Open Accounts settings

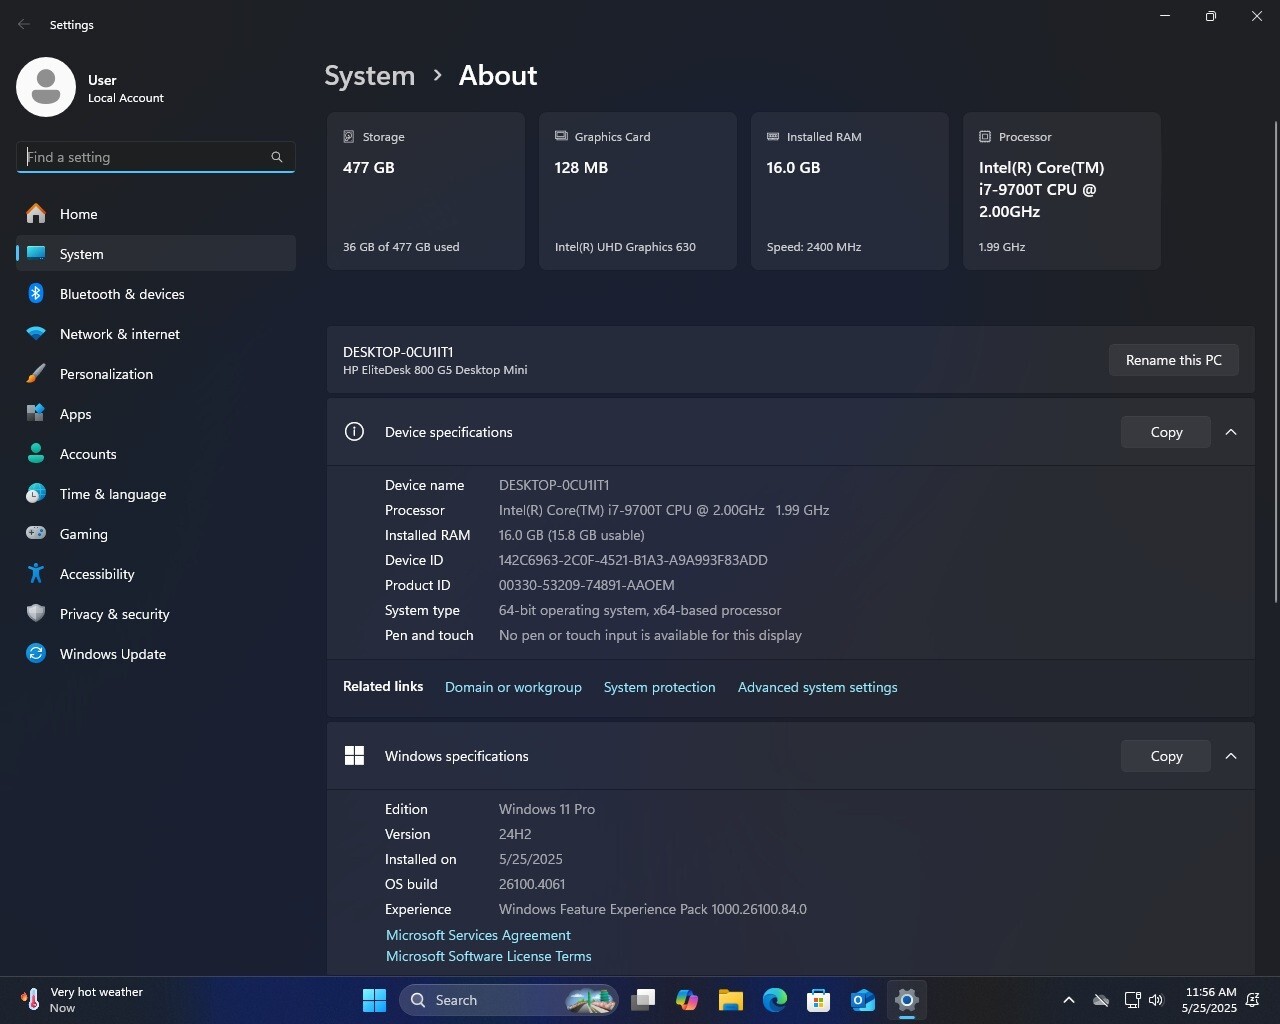[156, 454]
